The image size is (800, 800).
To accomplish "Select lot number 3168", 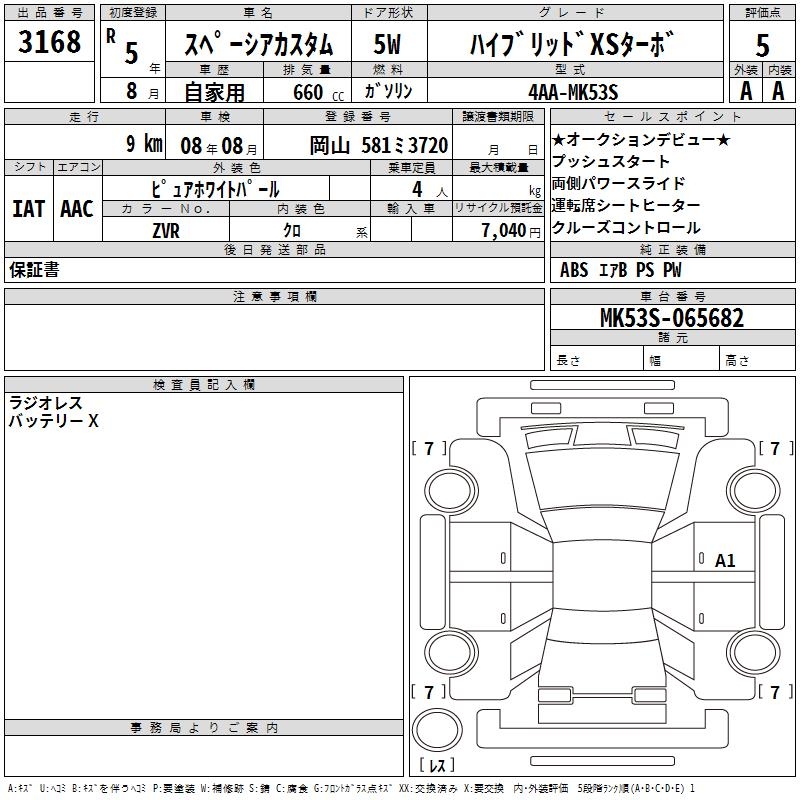I will (50, 42).
